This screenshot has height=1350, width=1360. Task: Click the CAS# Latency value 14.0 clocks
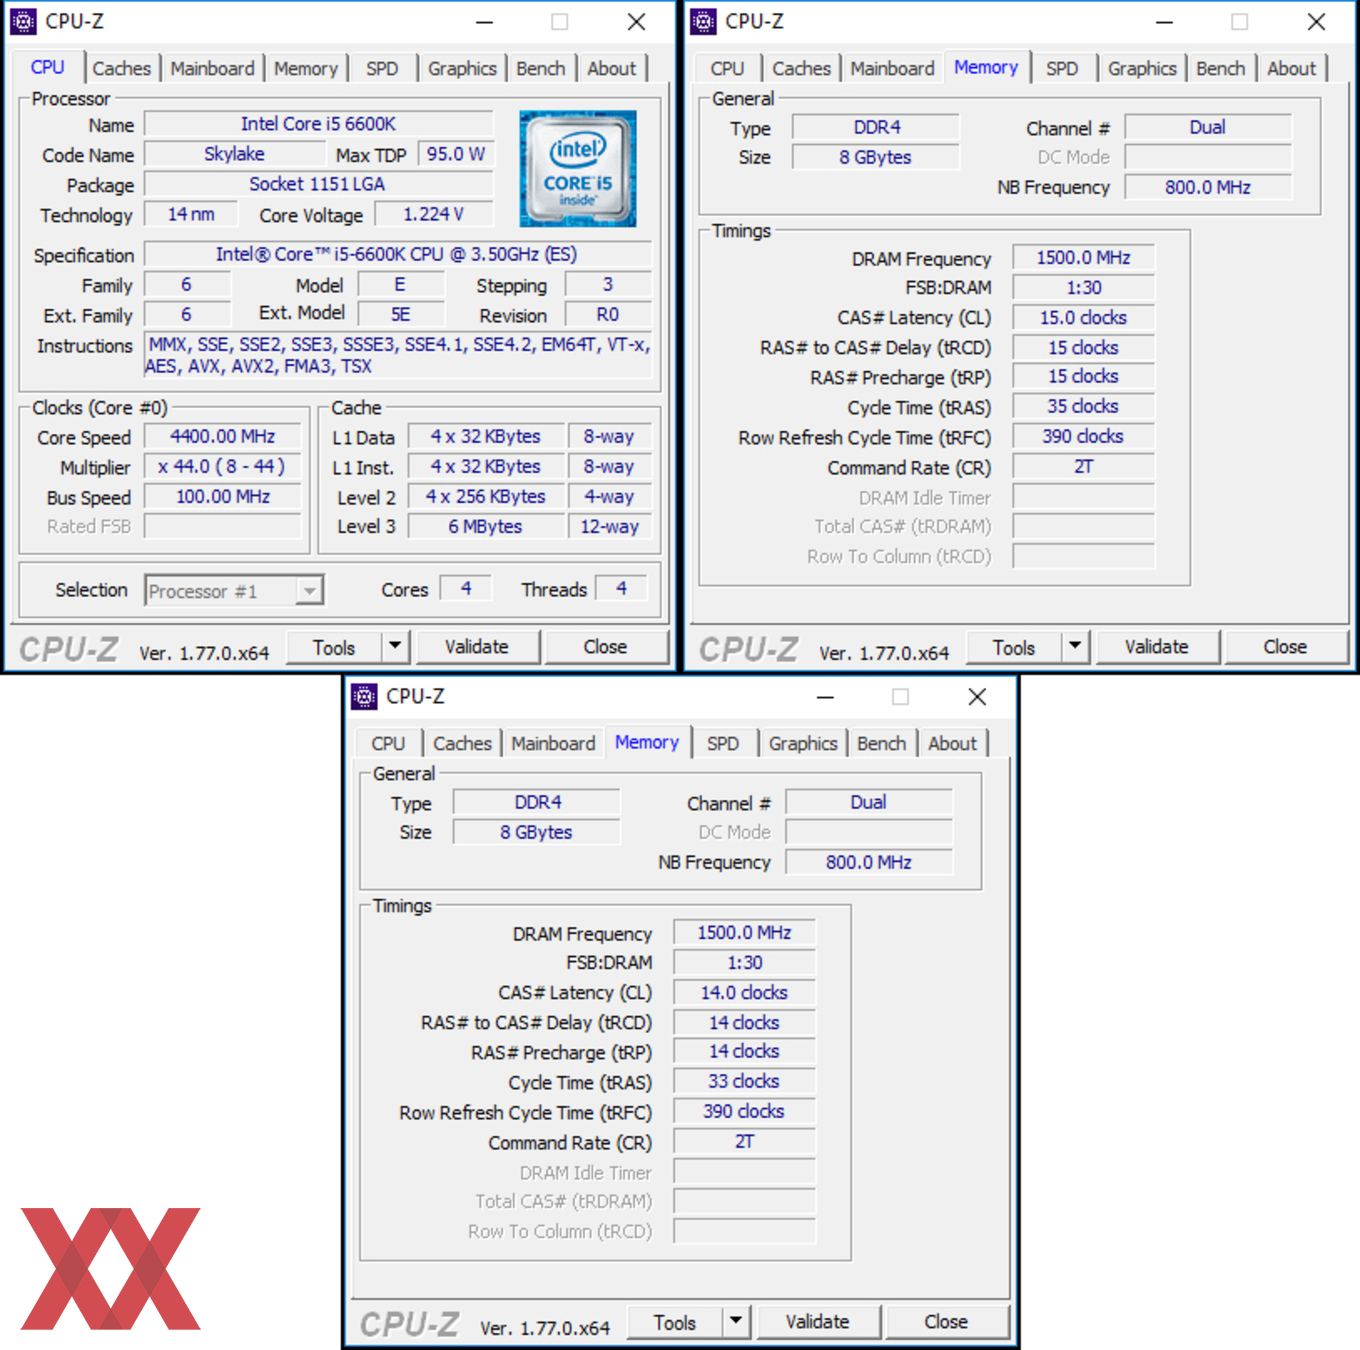[745, 992]
